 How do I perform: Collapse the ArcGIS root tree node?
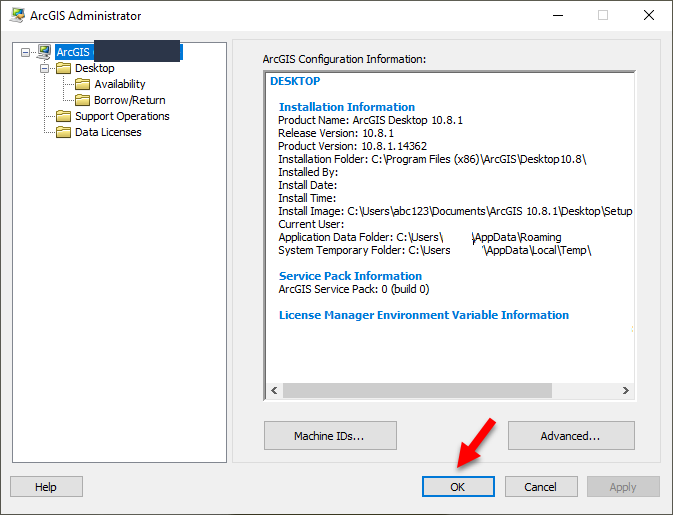point(26,52)
